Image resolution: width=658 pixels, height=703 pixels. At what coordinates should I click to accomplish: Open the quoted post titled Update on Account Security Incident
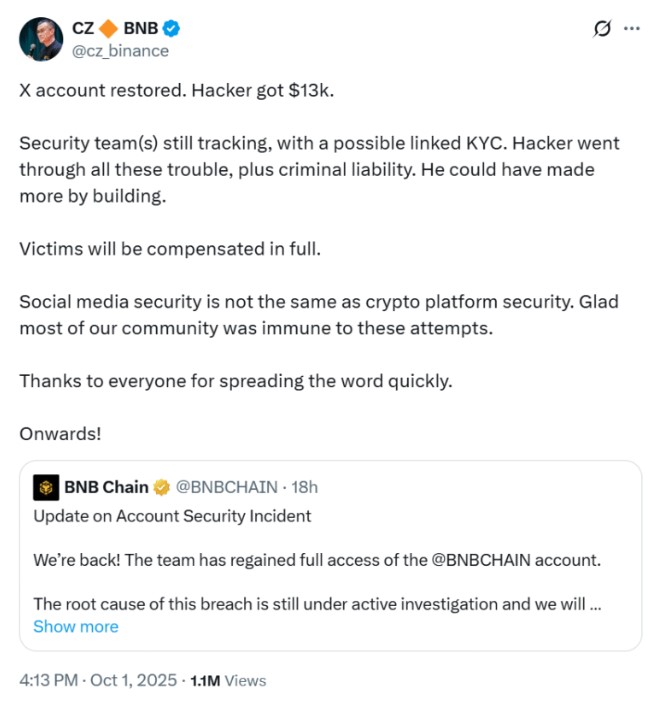click(172, 516)
